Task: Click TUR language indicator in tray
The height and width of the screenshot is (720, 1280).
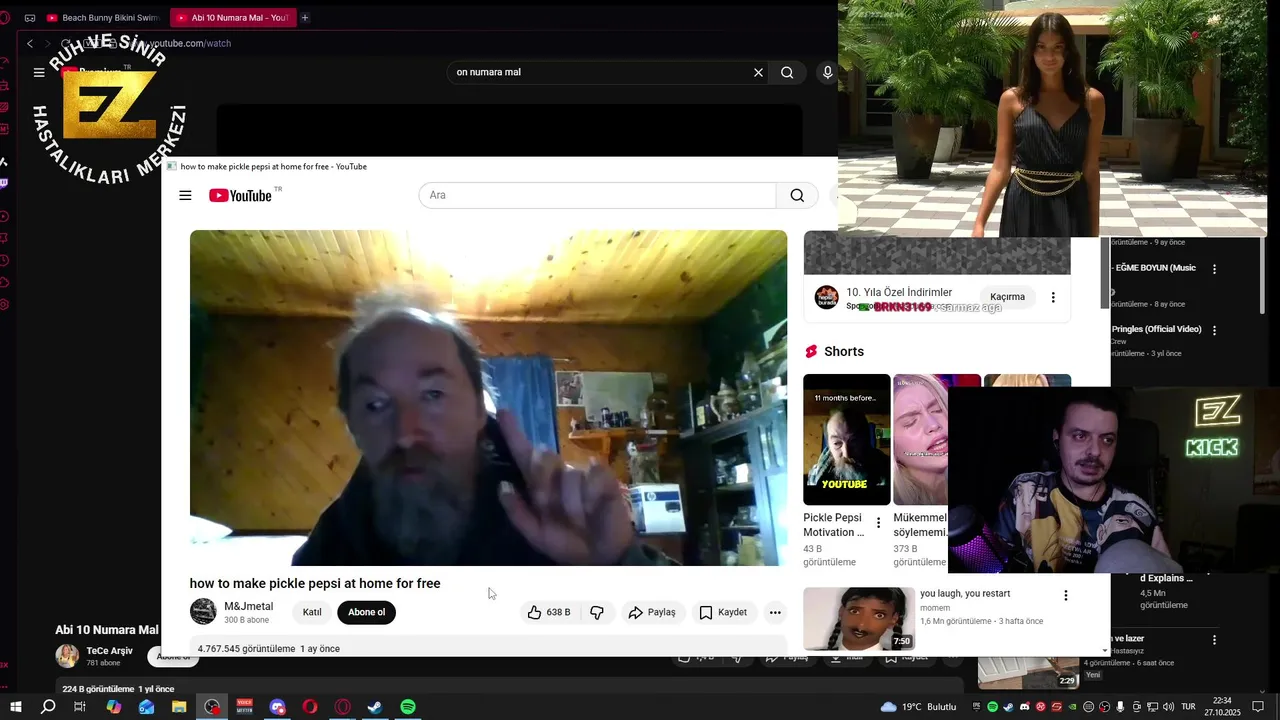Action: pos(1188,706)
